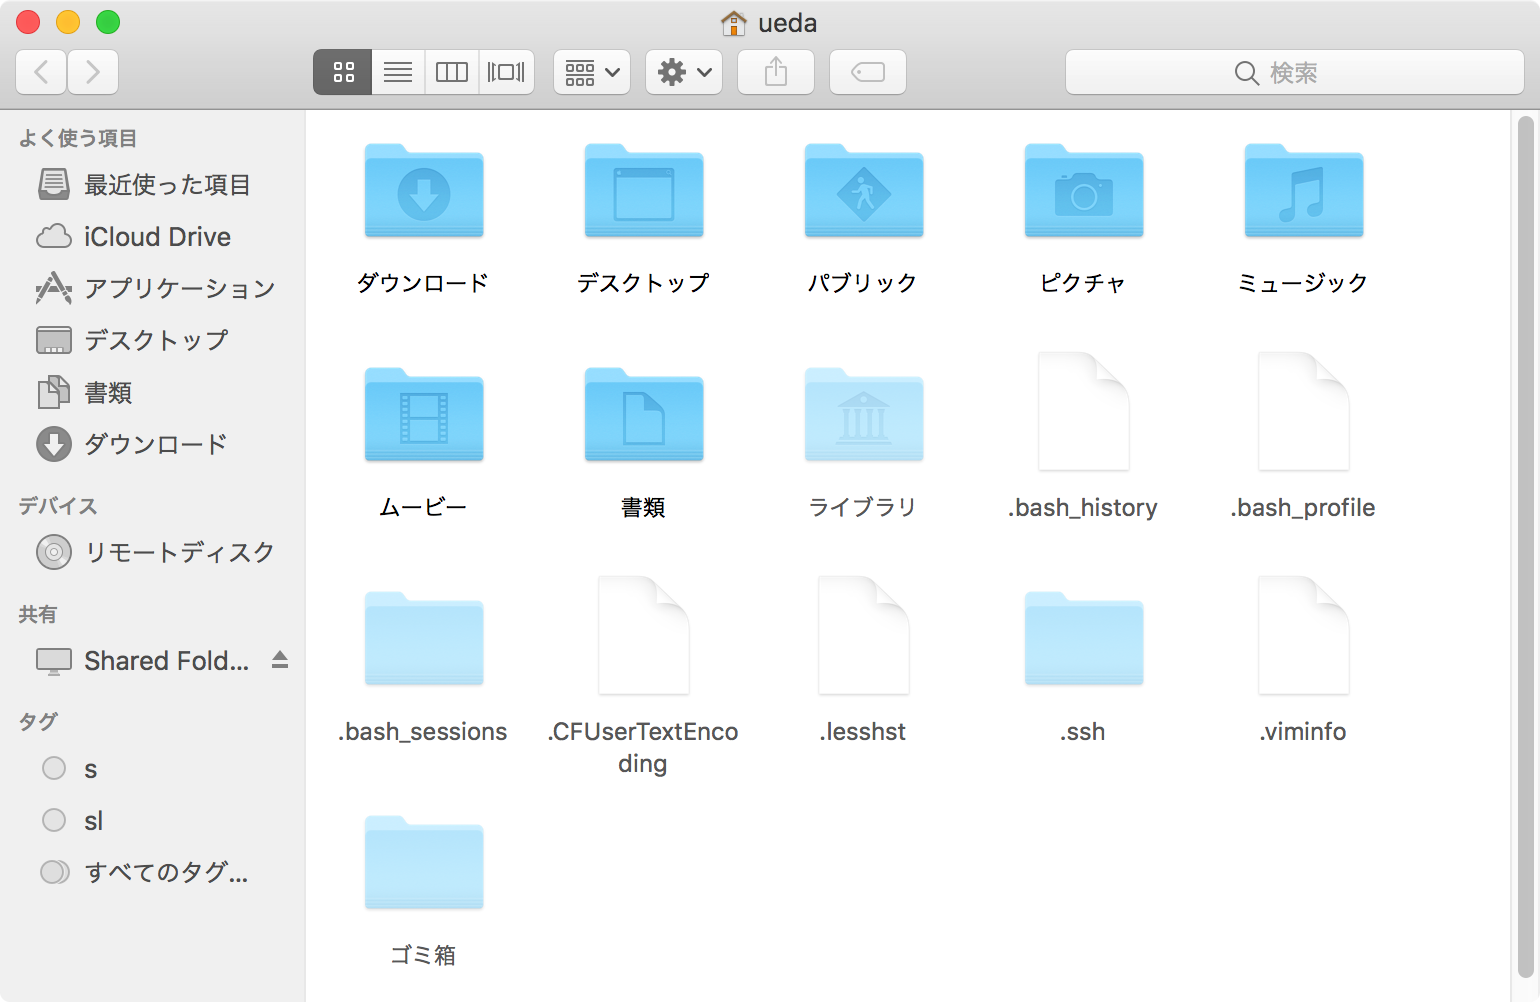The image size is (1540, 1002).
Task: Switch to icon view mode
Action: click(343, 72)
